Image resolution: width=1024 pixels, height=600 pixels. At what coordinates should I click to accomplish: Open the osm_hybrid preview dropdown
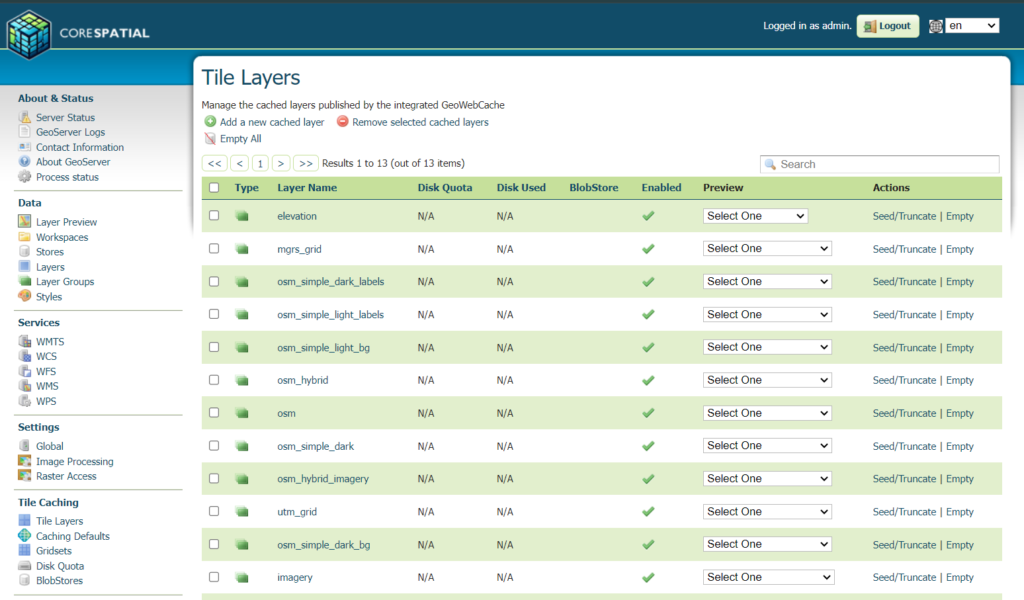(767, 380)
